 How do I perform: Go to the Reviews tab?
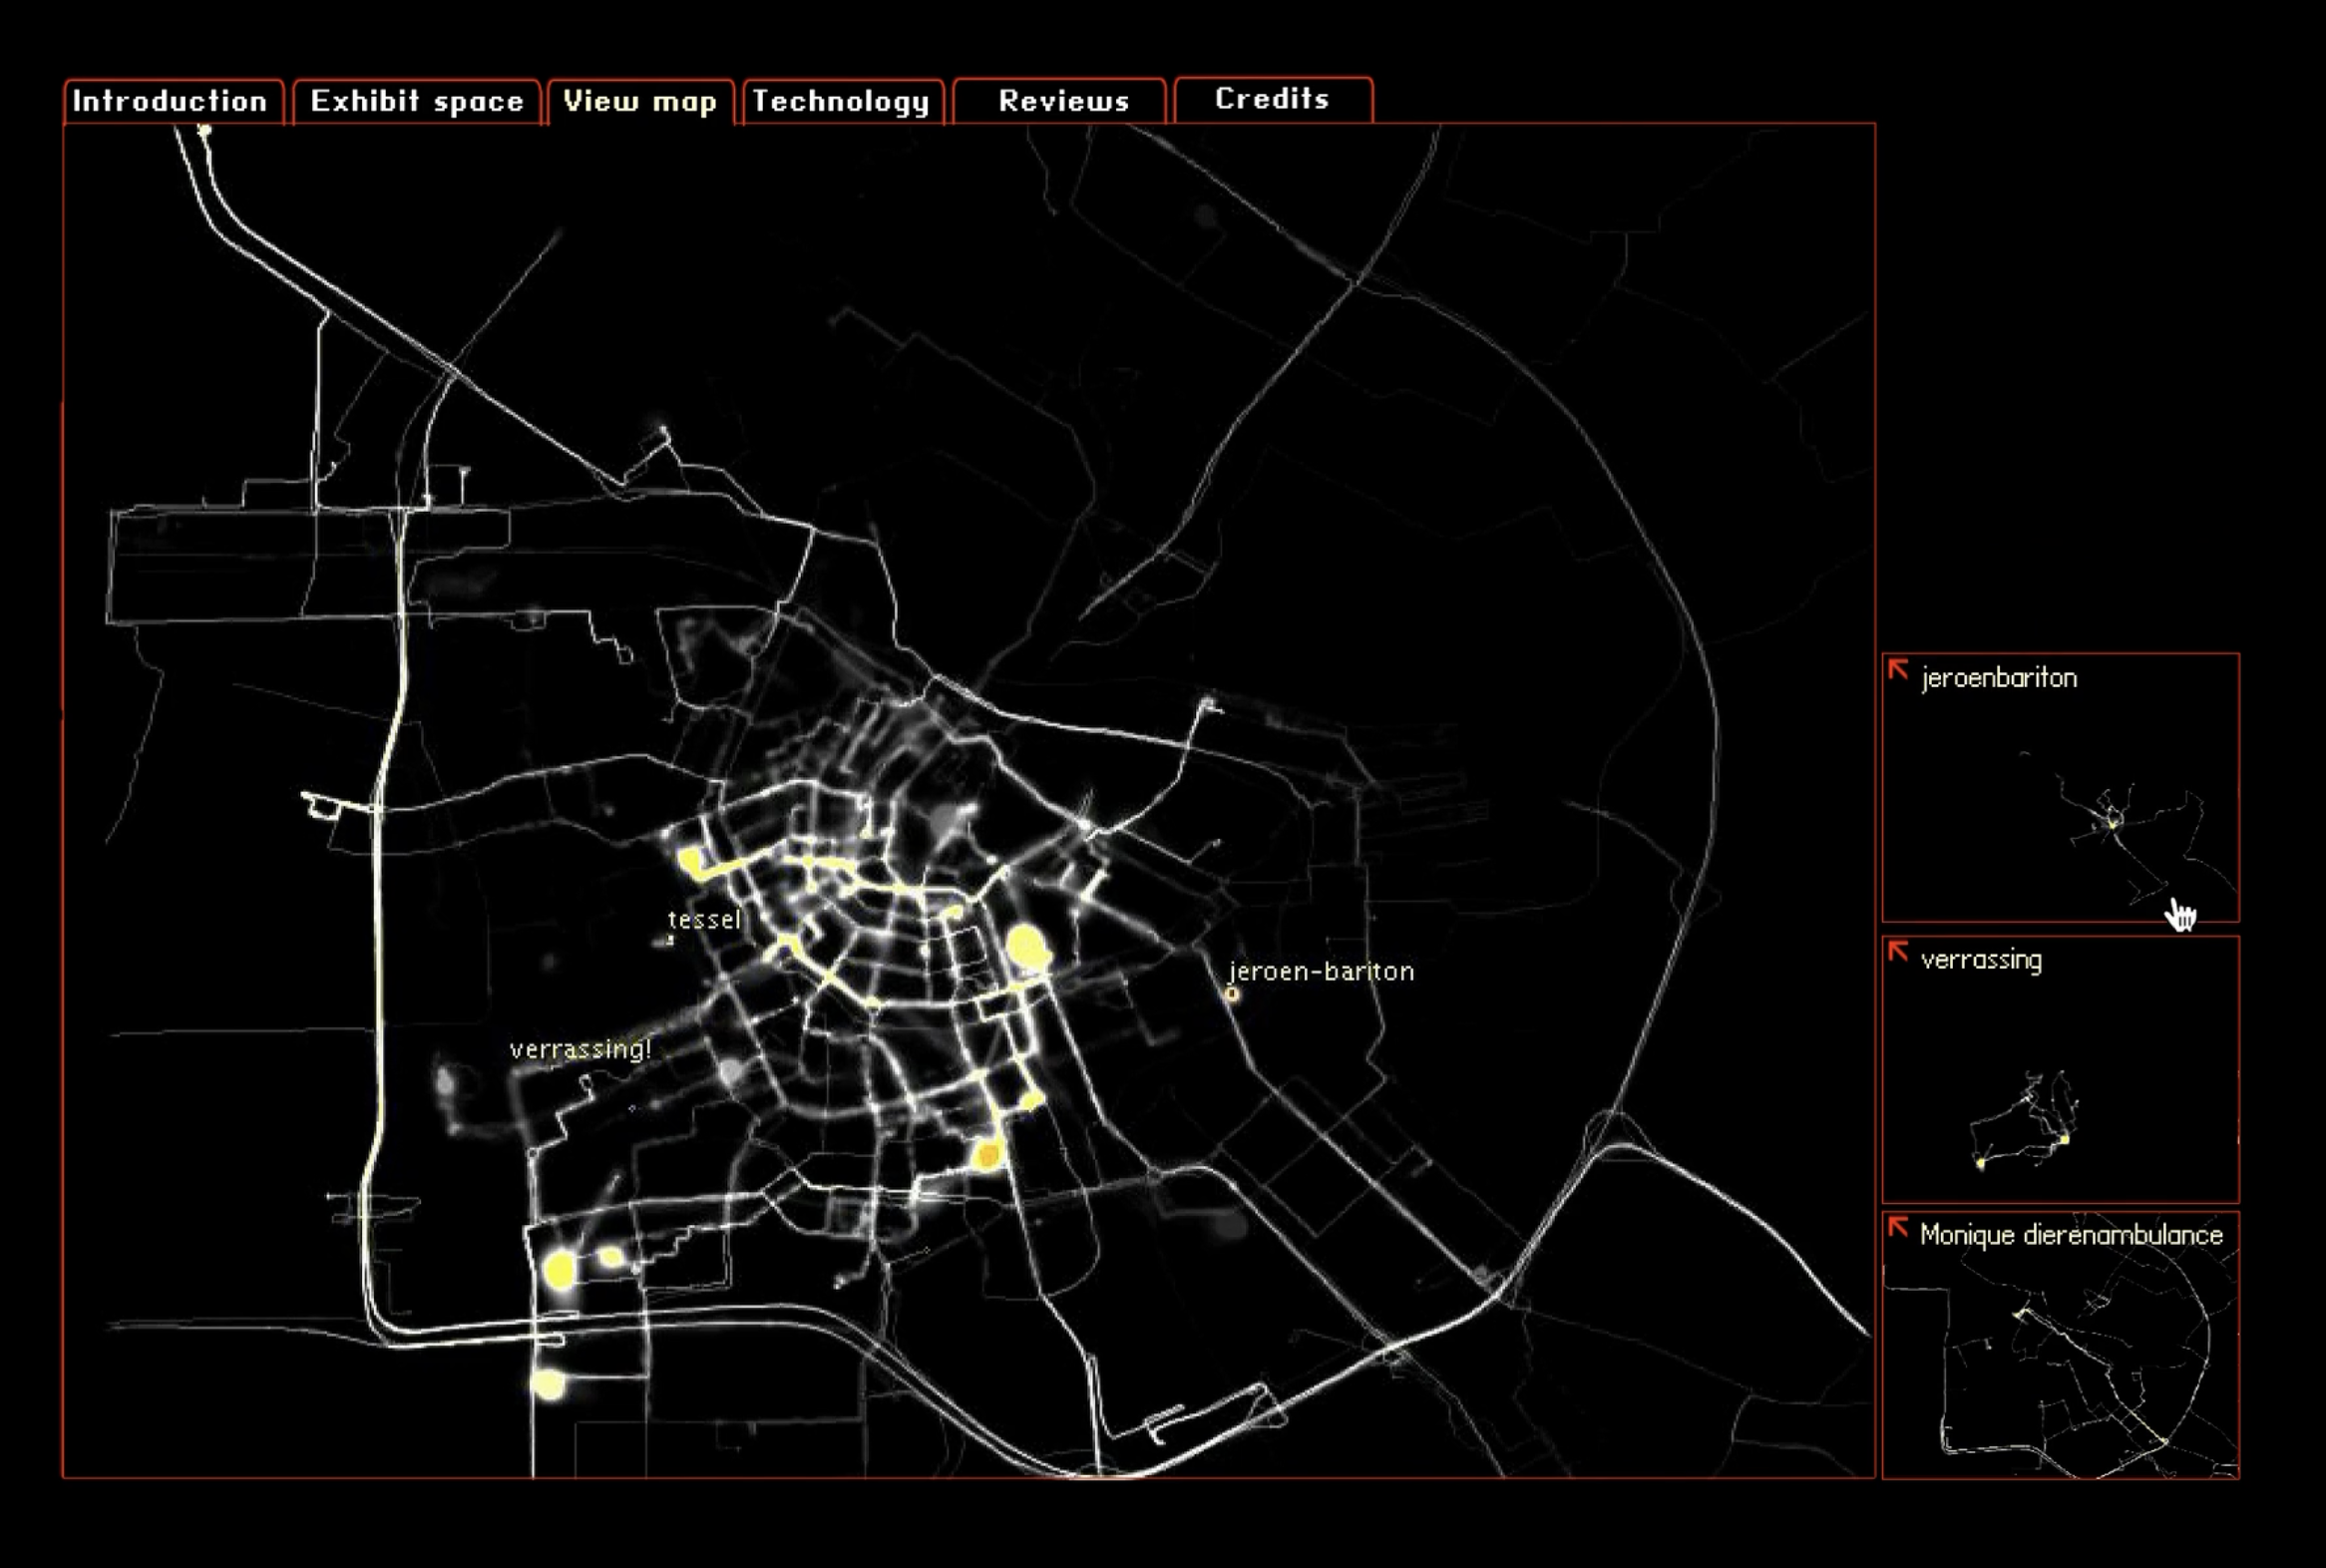(x=1063, y=101)
